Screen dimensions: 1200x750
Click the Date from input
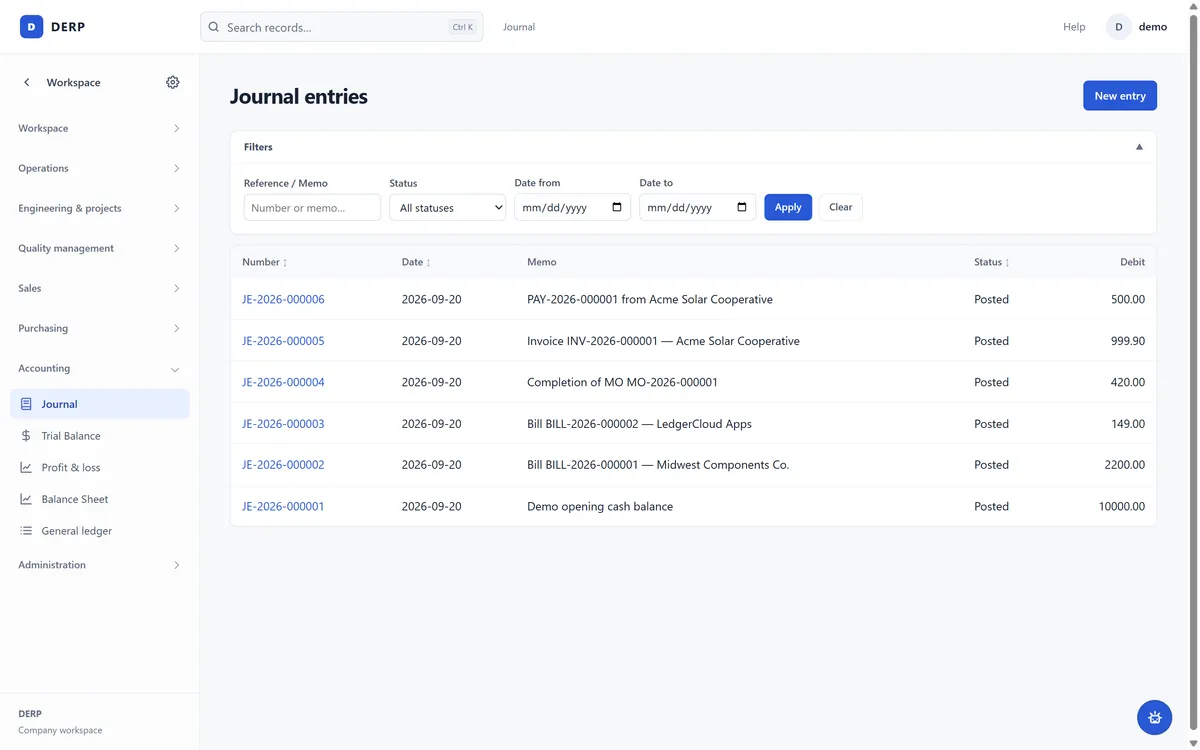coord(572,207)
